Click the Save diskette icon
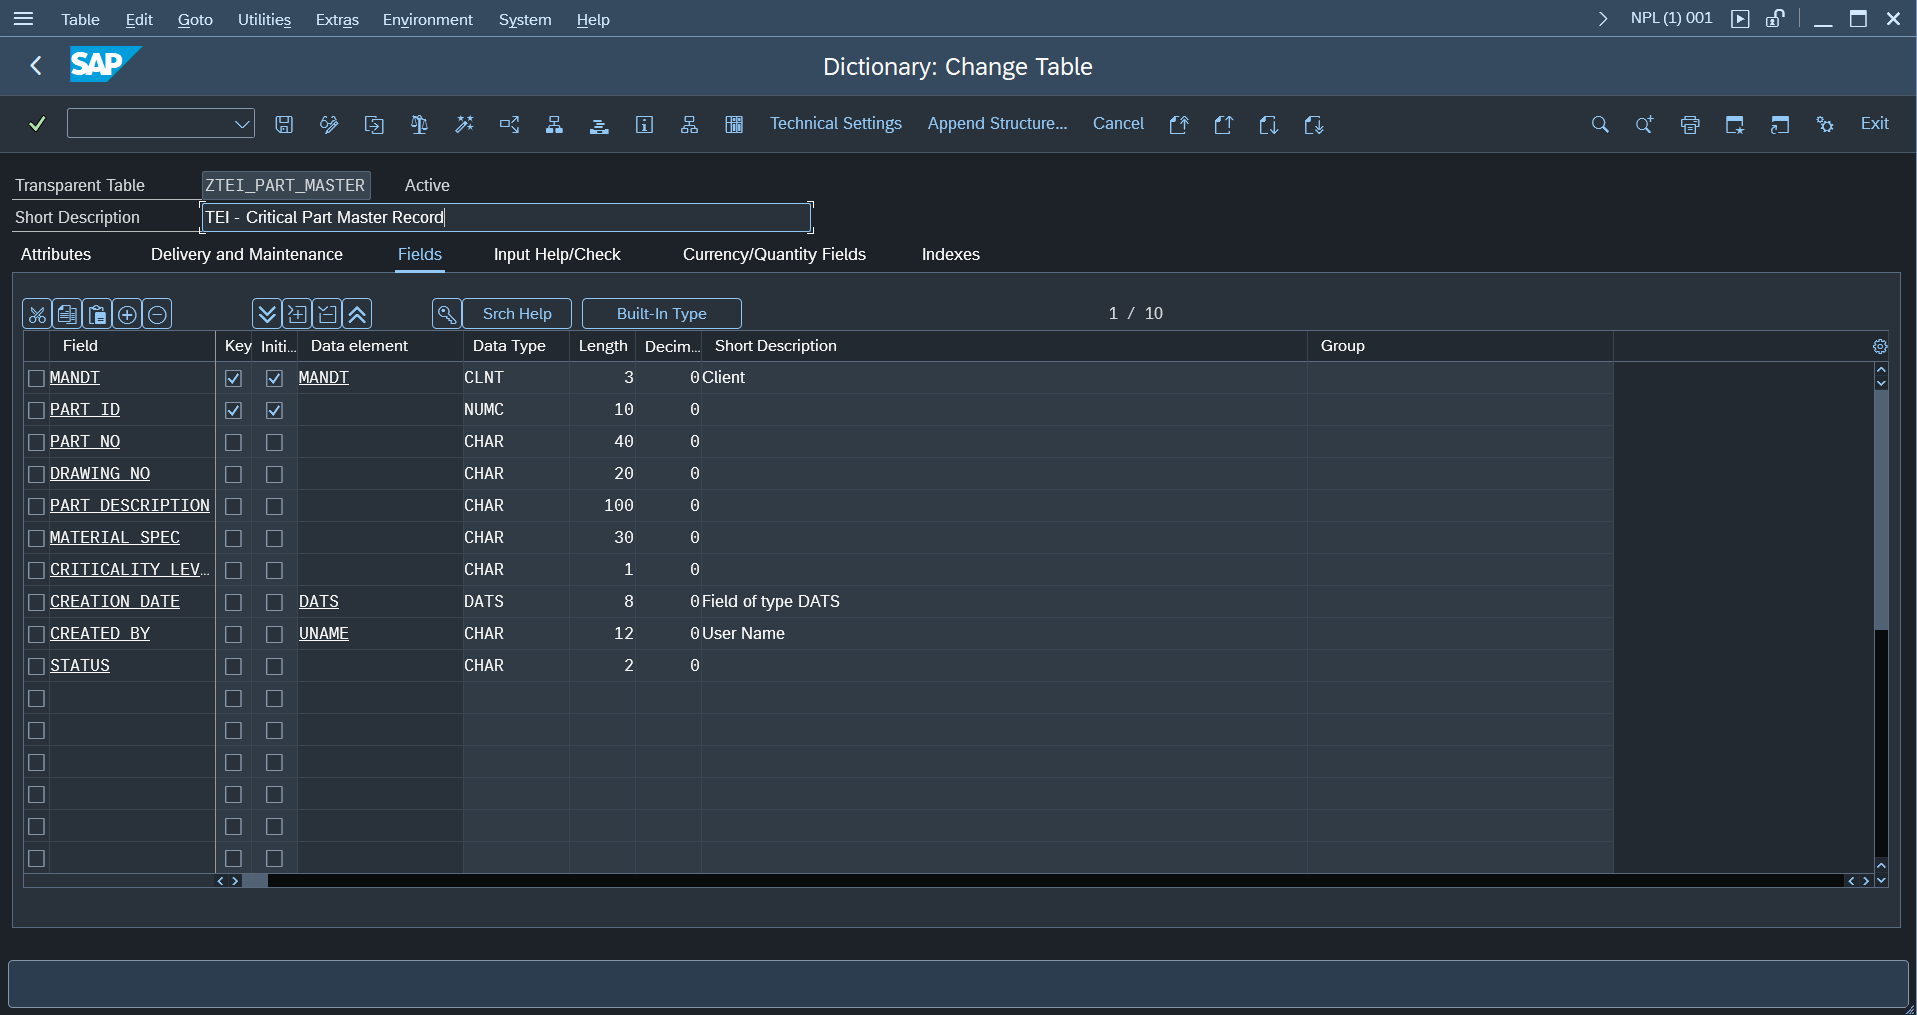Viewport: 1917px width, 1015px height. coord(284,124)
